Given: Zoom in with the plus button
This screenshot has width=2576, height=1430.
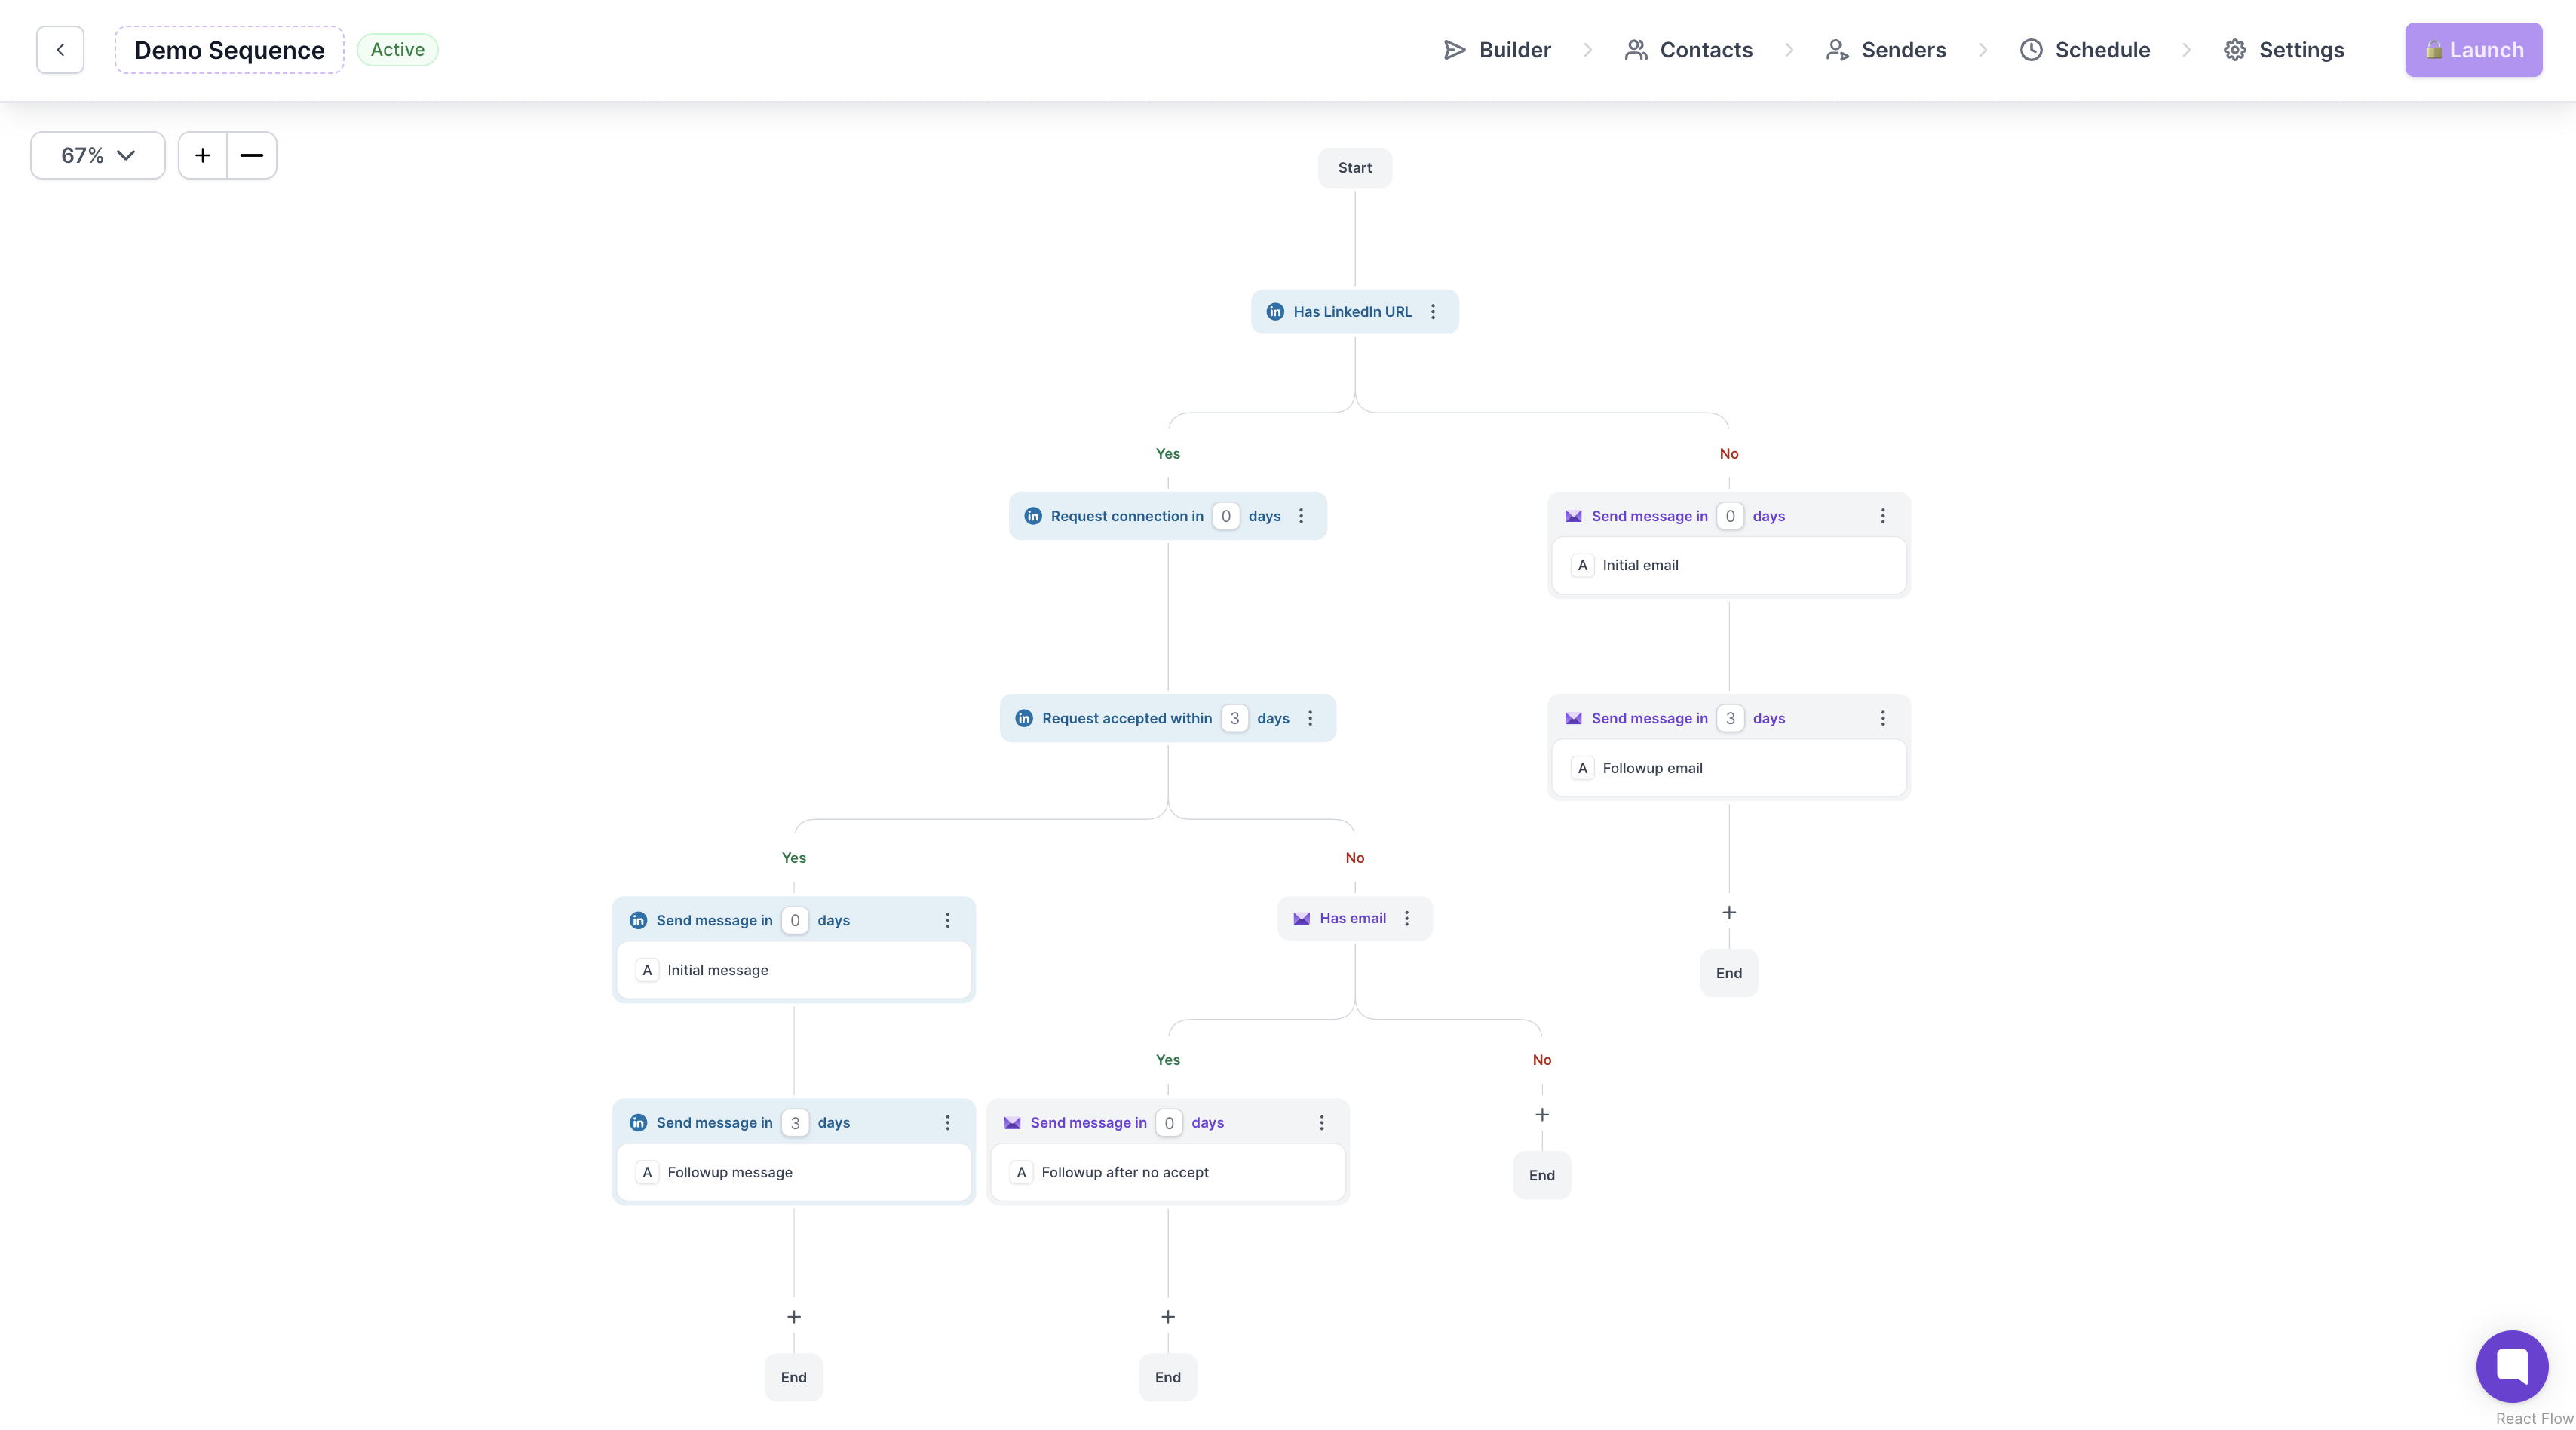Looking at the screenshot, I should click(203, 155).
